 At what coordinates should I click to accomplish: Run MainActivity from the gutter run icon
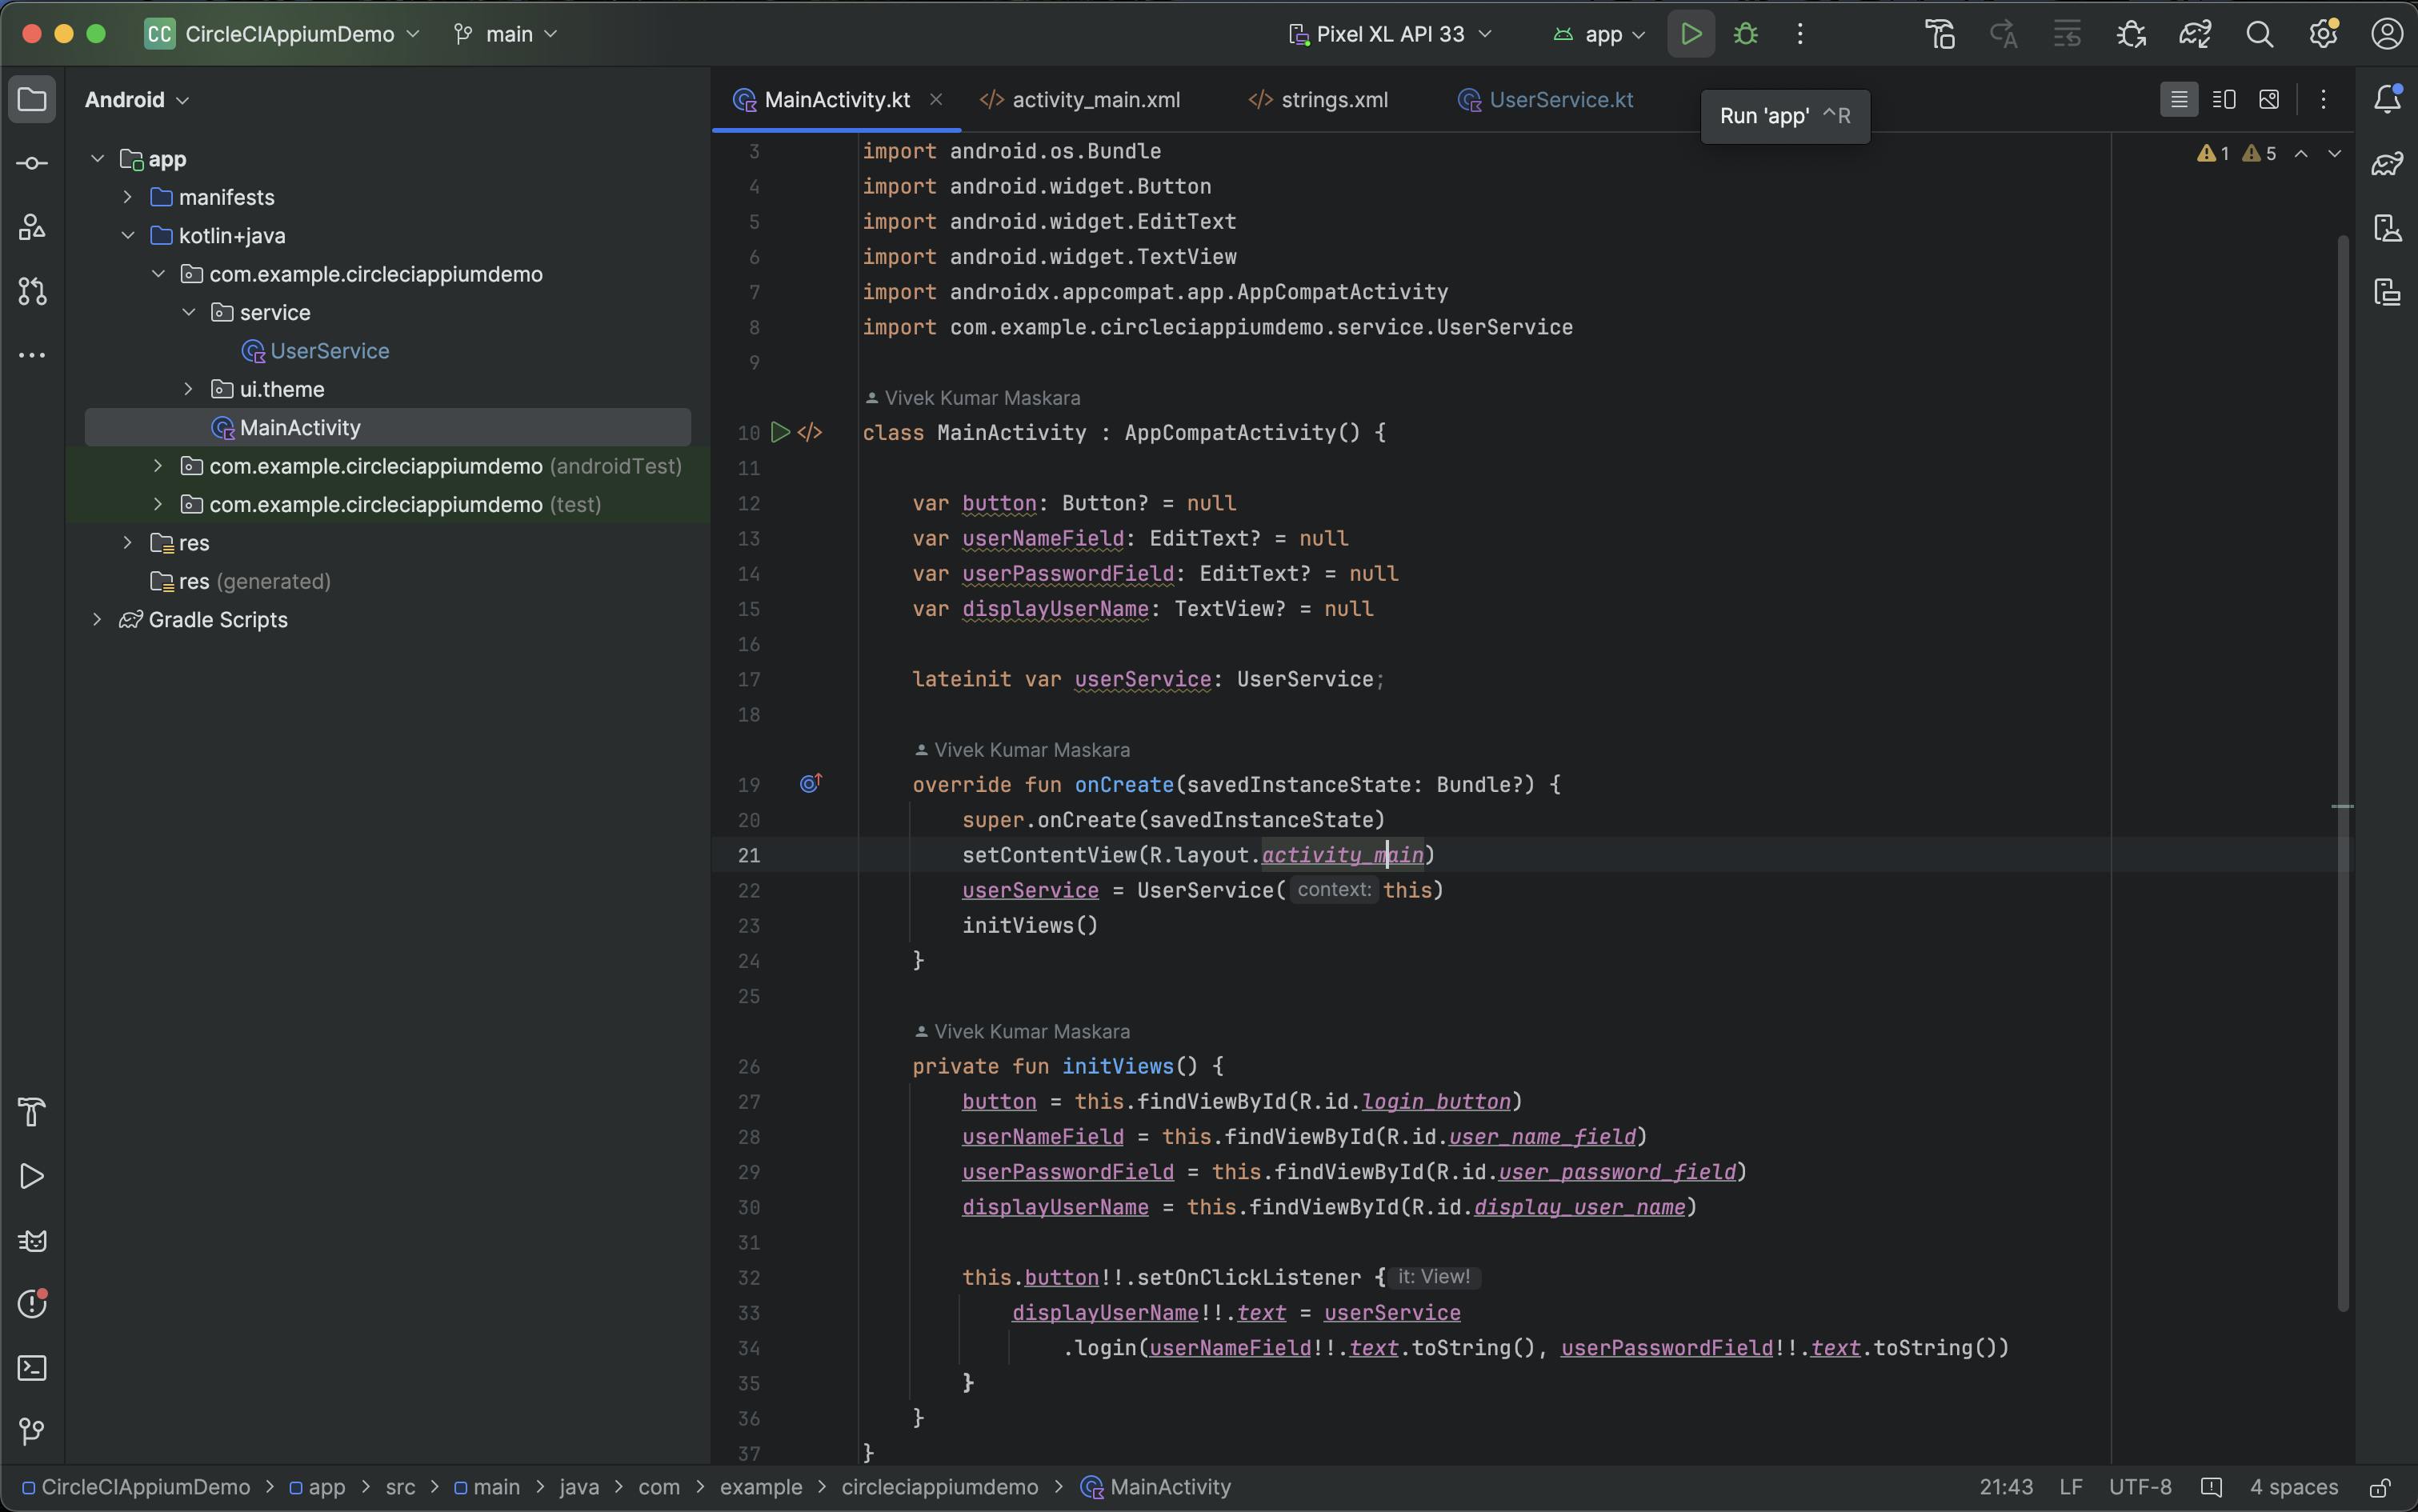(781, 432)
